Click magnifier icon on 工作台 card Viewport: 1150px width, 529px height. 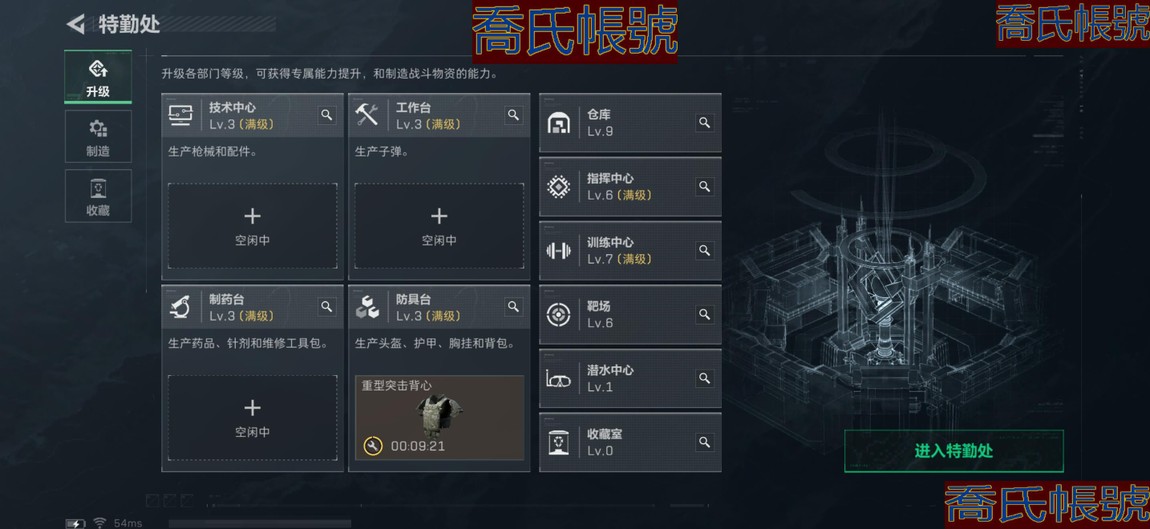tap(513, 115)
